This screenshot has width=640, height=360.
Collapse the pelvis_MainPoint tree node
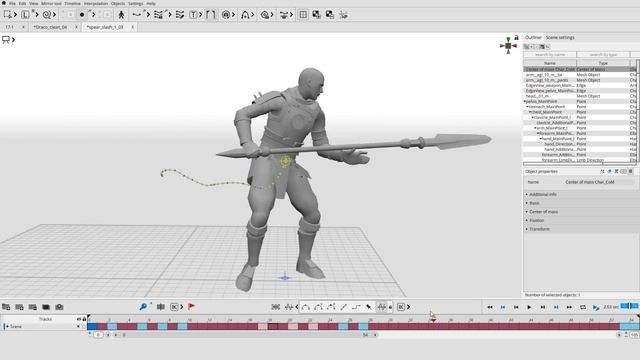pyautogui.click(x=525, y=101)
